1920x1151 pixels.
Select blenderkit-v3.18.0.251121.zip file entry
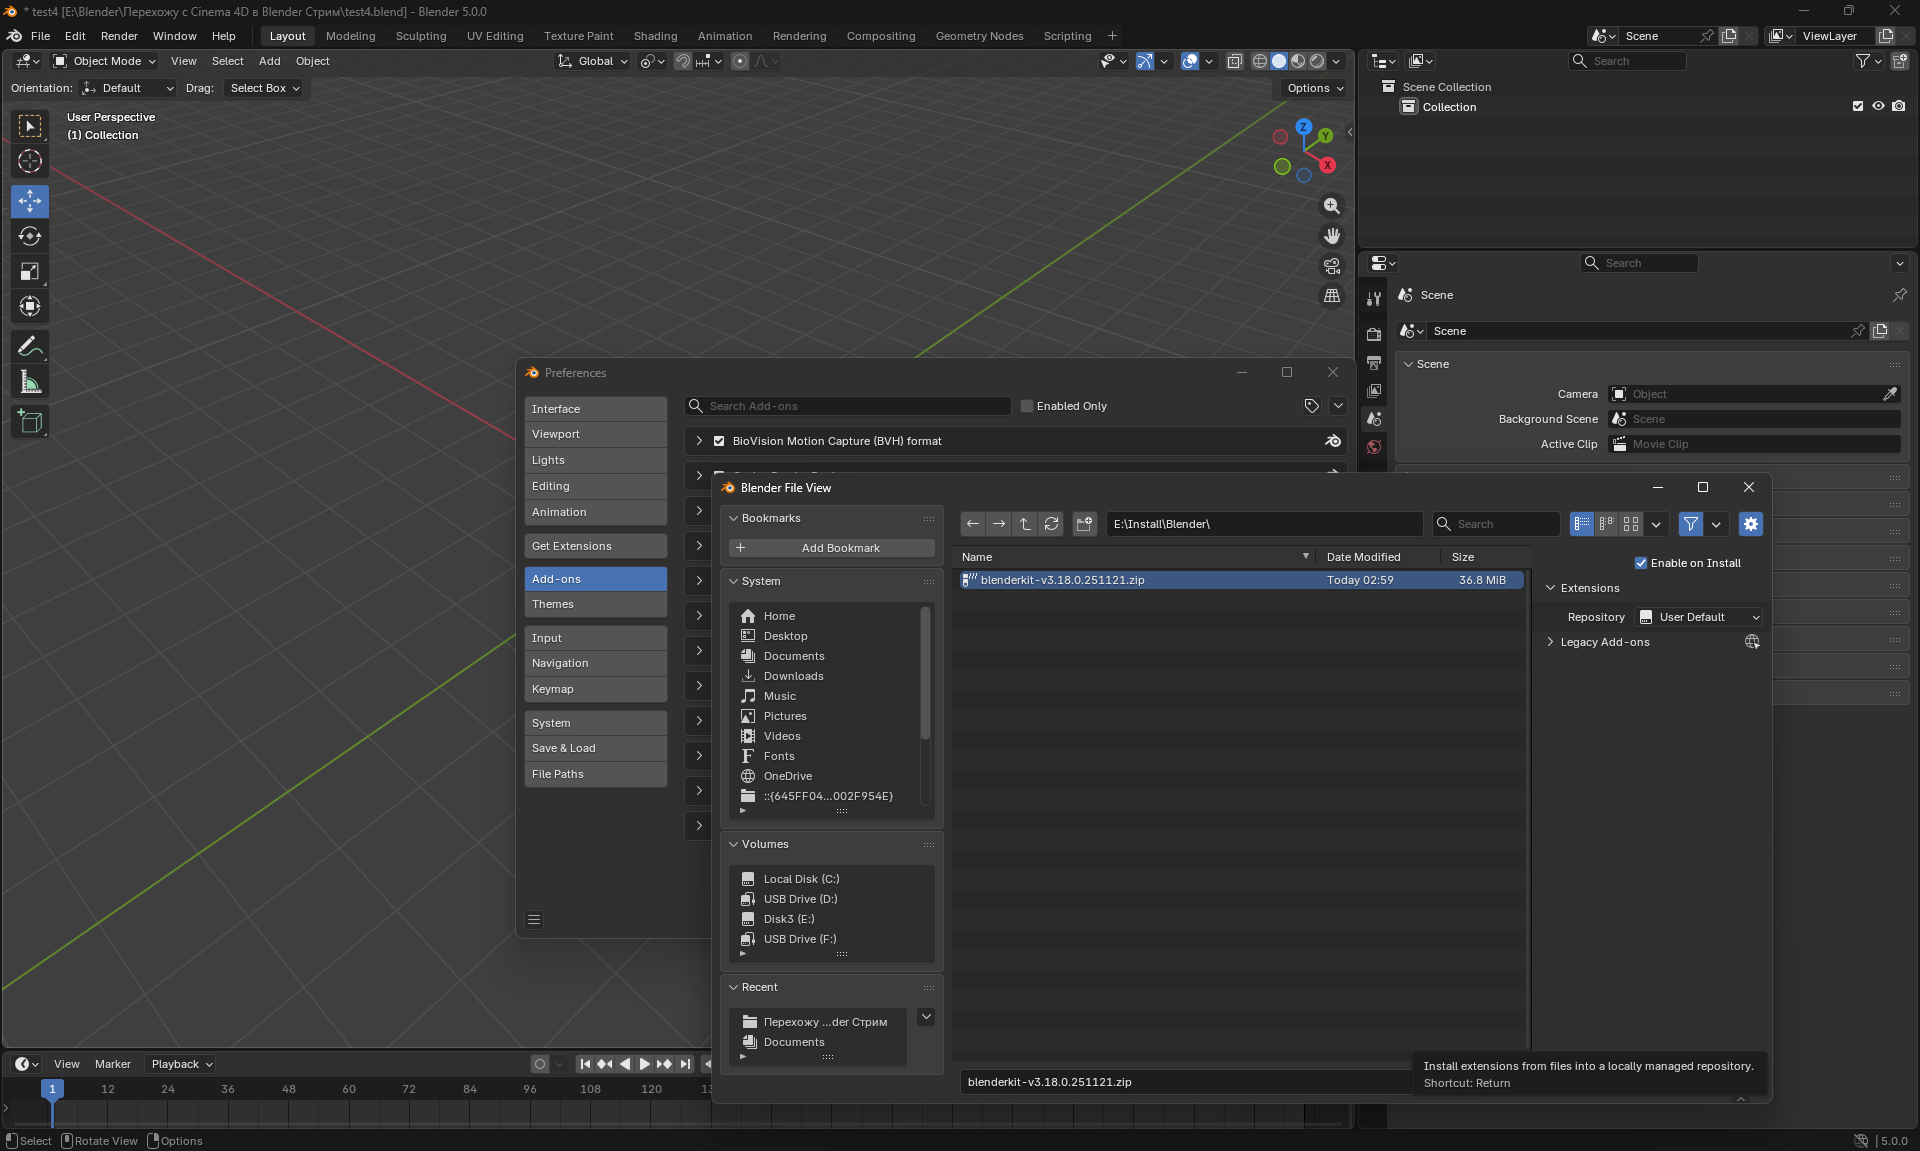pyautogui.click(x=1062, y=580)
